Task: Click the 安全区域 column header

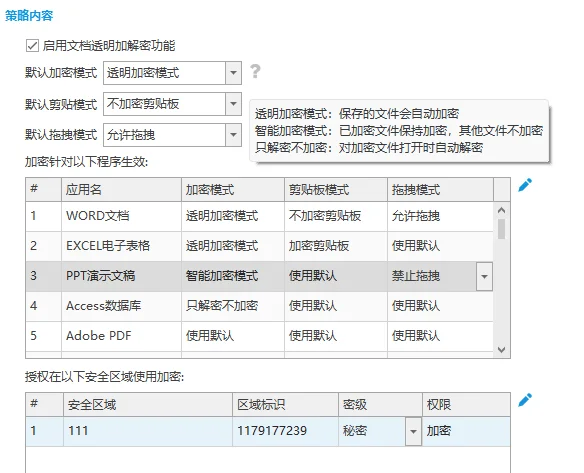Action: coord(148,404)
